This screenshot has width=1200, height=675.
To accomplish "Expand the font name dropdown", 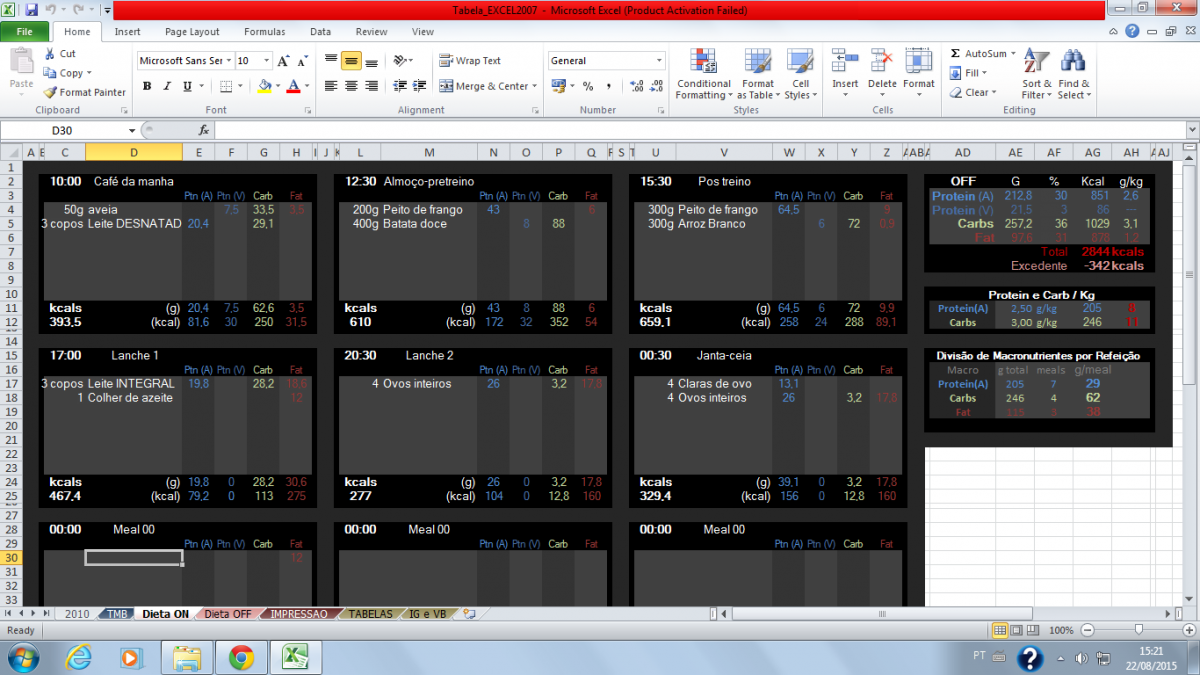I will point(230,61).
